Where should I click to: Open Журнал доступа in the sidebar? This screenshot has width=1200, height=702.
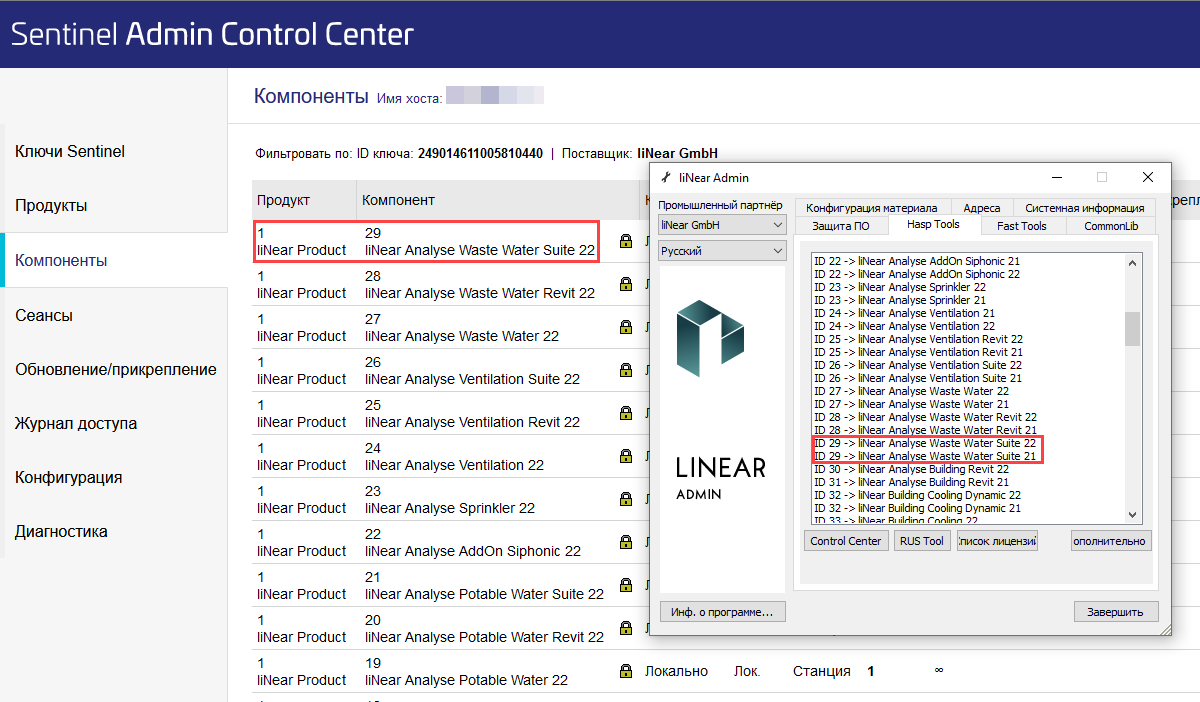point(76,423)
